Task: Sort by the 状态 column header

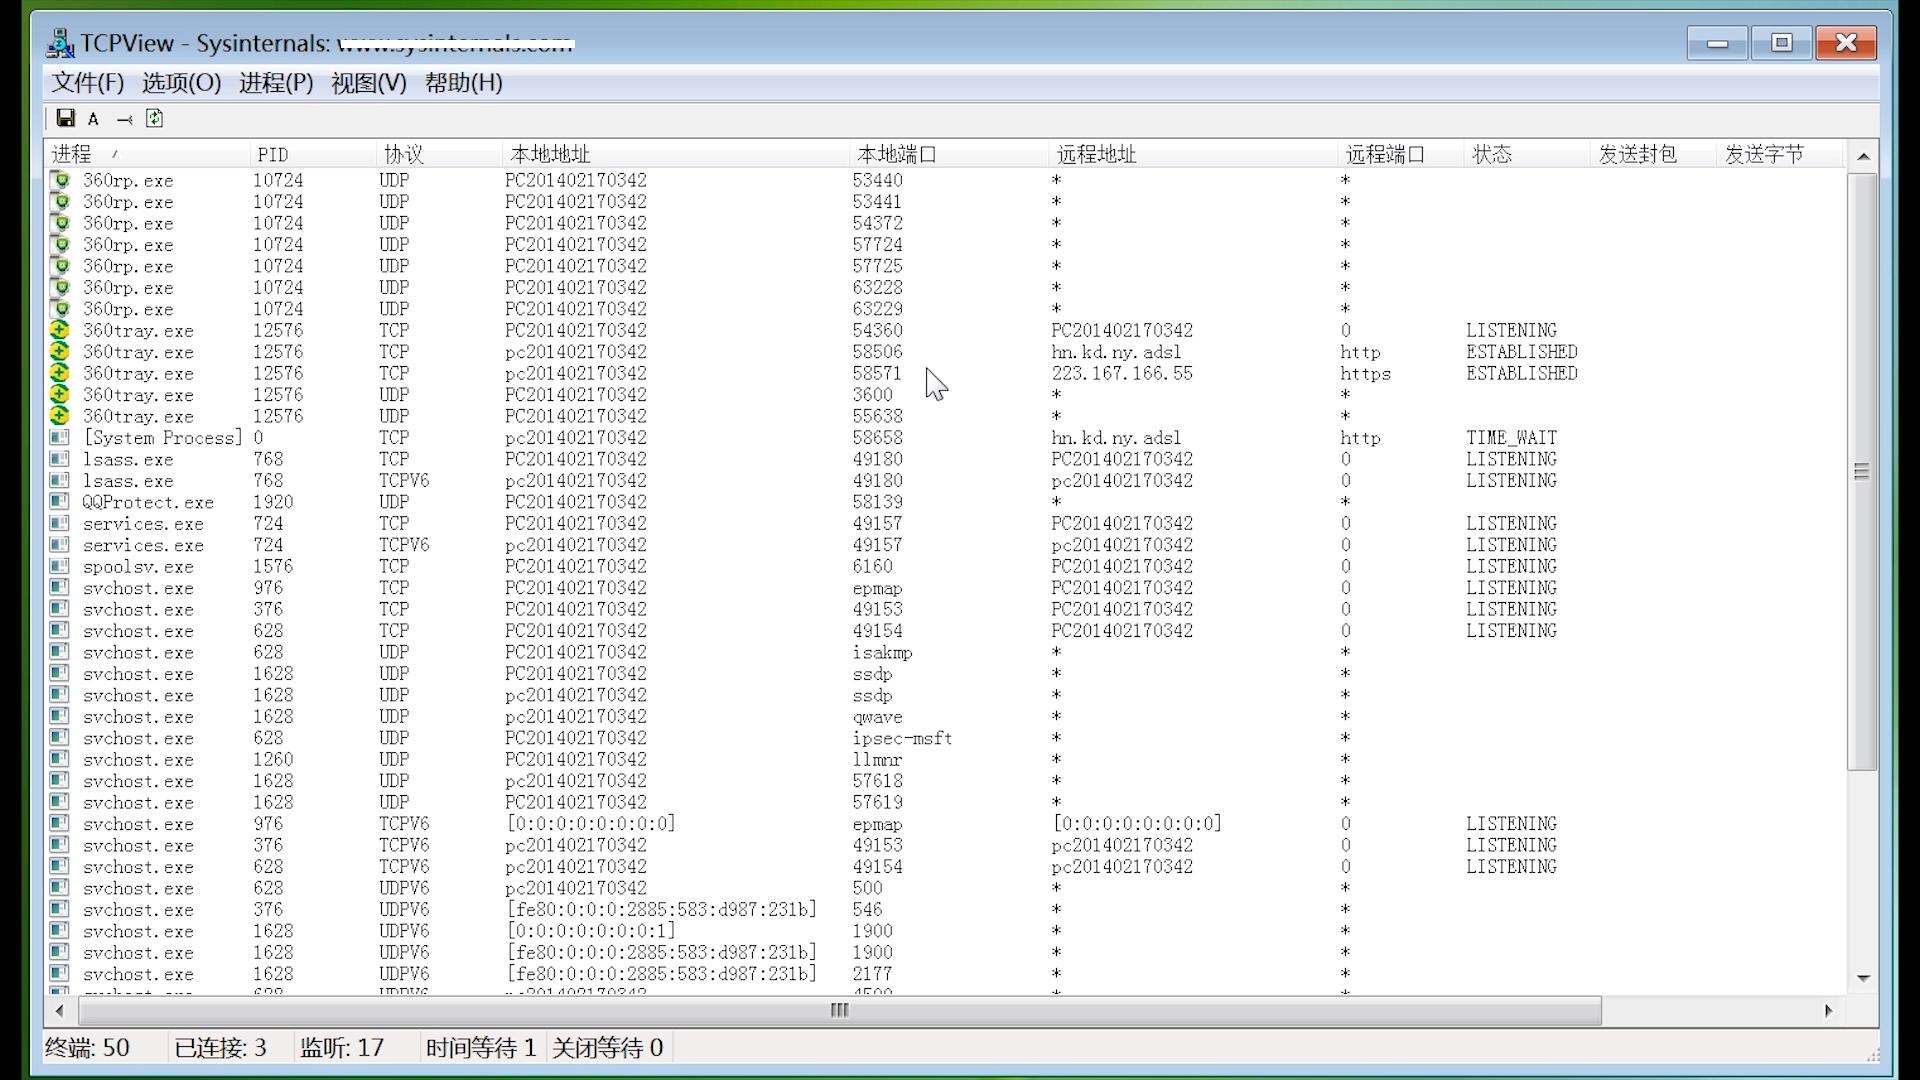Action: click(x=1528, y=154)
